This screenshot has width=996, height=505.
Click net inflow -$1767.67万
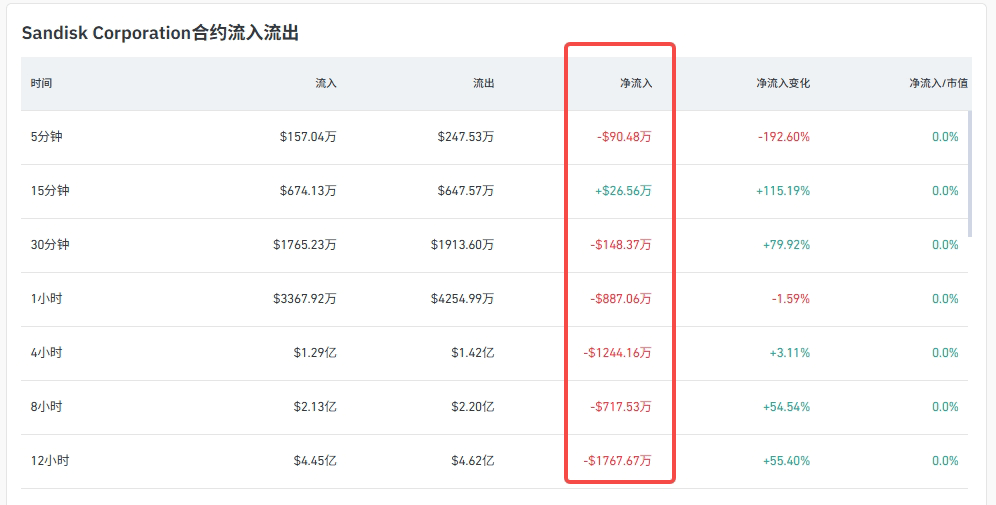618,461
